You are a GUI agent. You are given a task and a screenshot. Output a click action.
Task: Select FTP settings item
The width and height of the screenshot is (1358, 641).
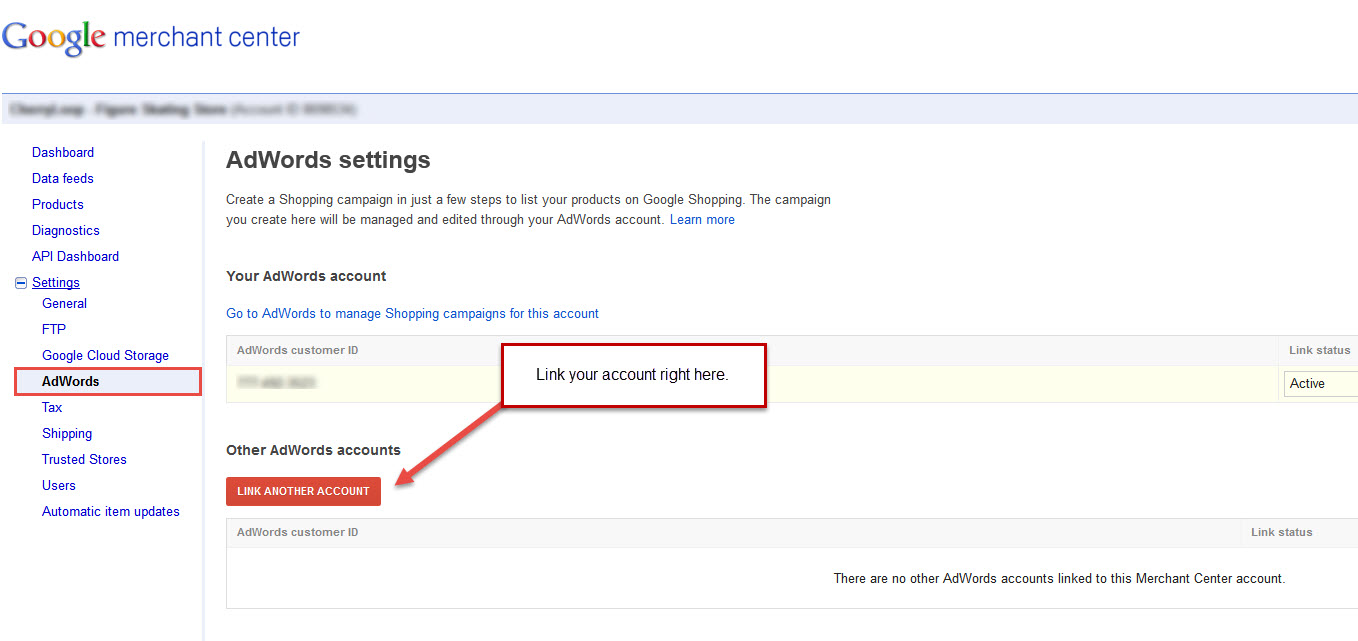[54, 330]
